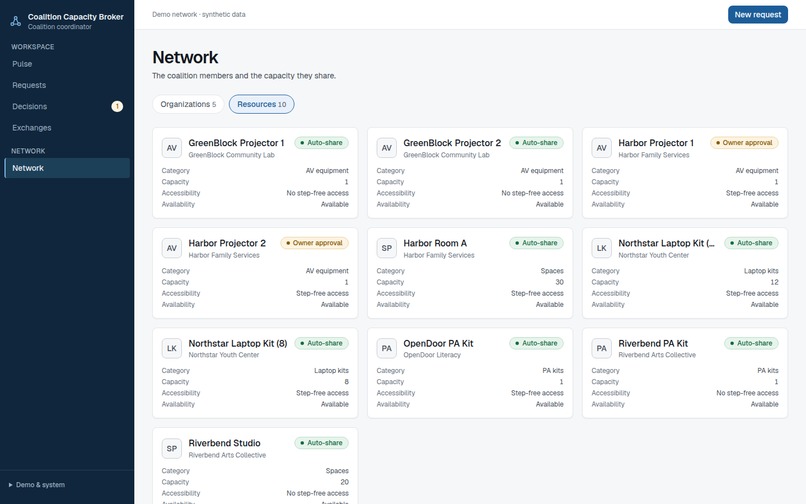Click the LK badge on Northstar Laptop Kit (8)
Viewport: 806px width, 504px height.
tap(172, 348)
